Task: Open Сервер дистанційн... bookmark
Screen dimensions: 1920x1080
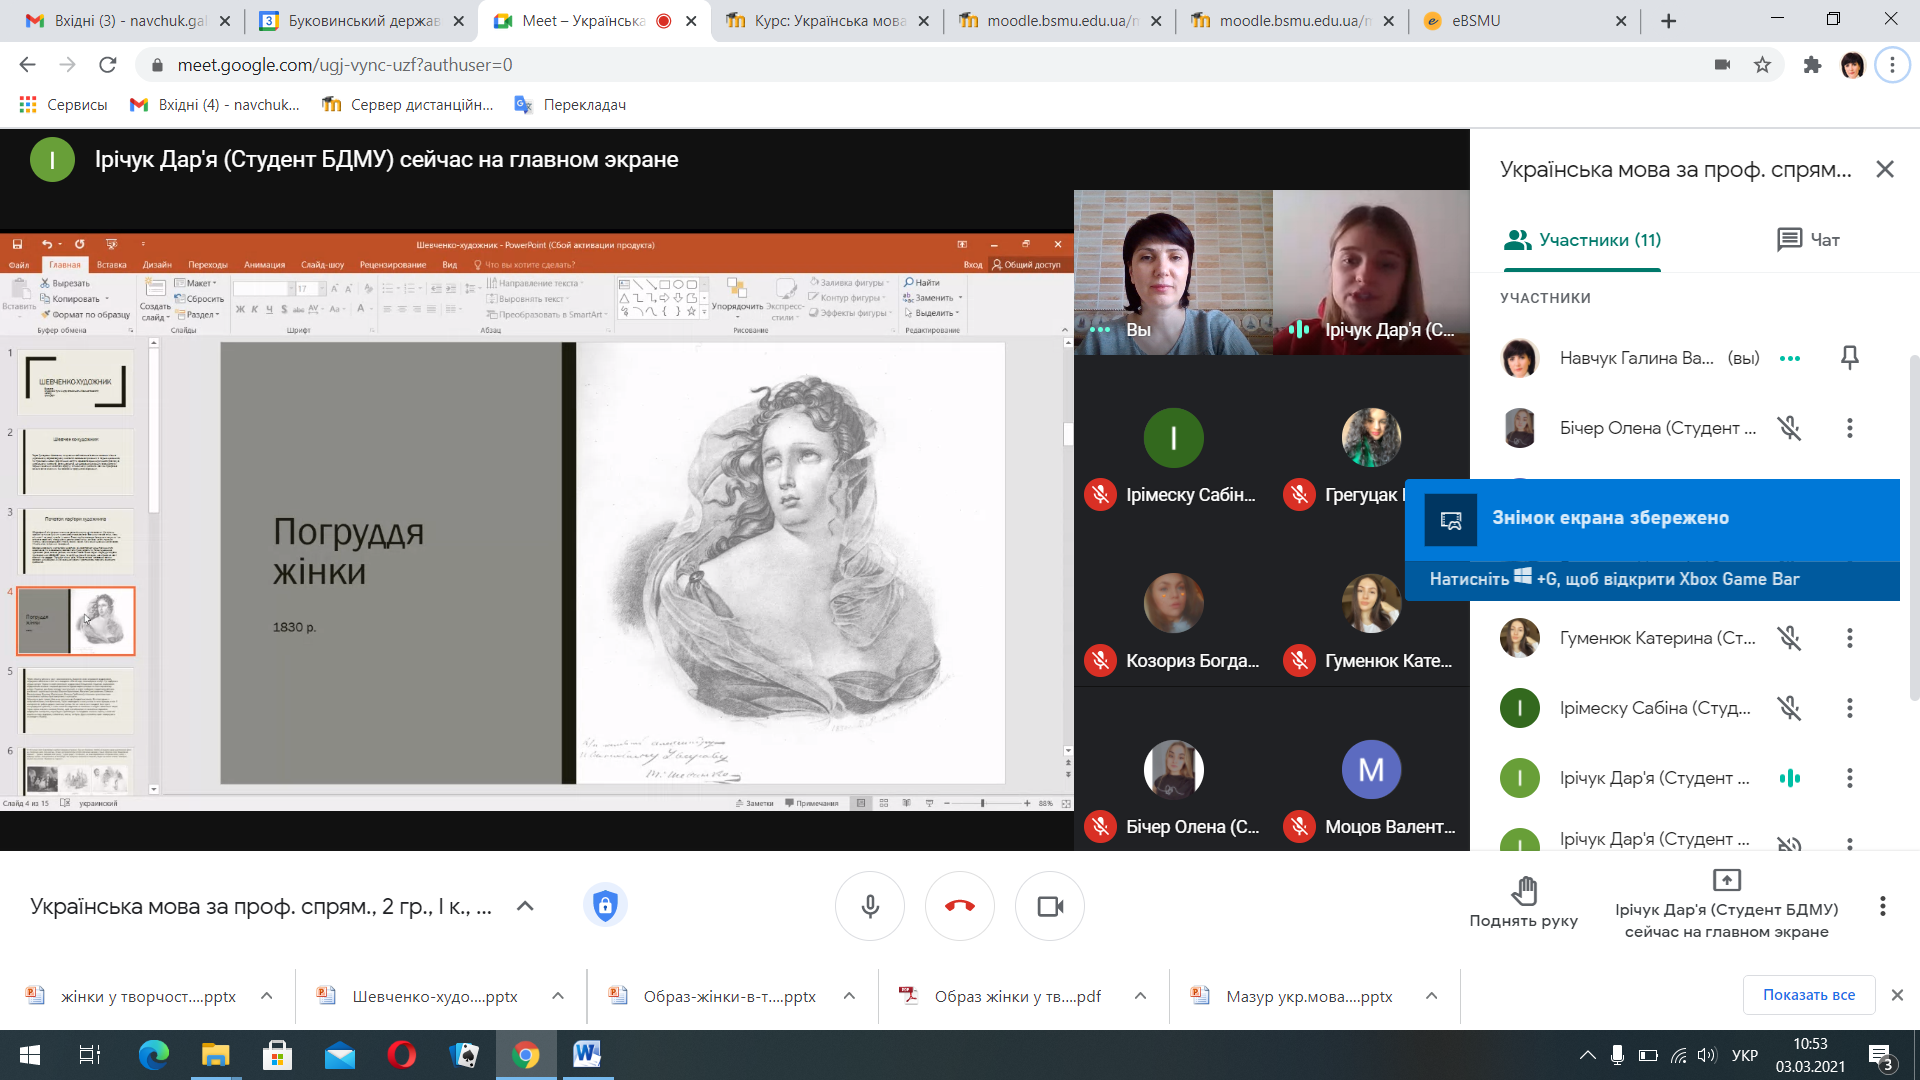Action: coord(407,104)
